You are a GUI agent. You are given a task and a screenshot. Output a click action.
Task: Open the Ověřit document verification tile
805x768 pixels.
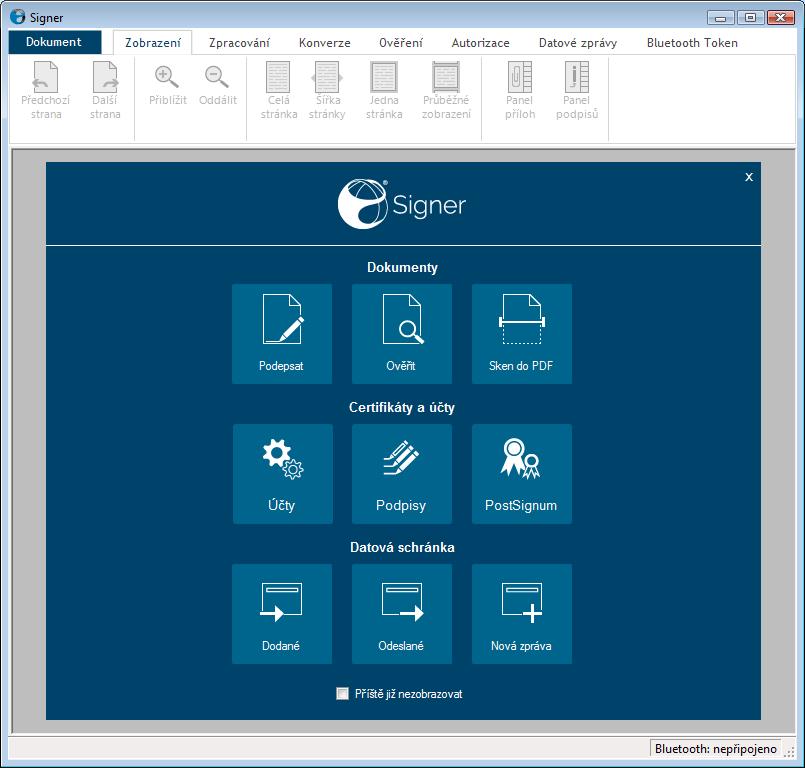click(x=402, y=334)
